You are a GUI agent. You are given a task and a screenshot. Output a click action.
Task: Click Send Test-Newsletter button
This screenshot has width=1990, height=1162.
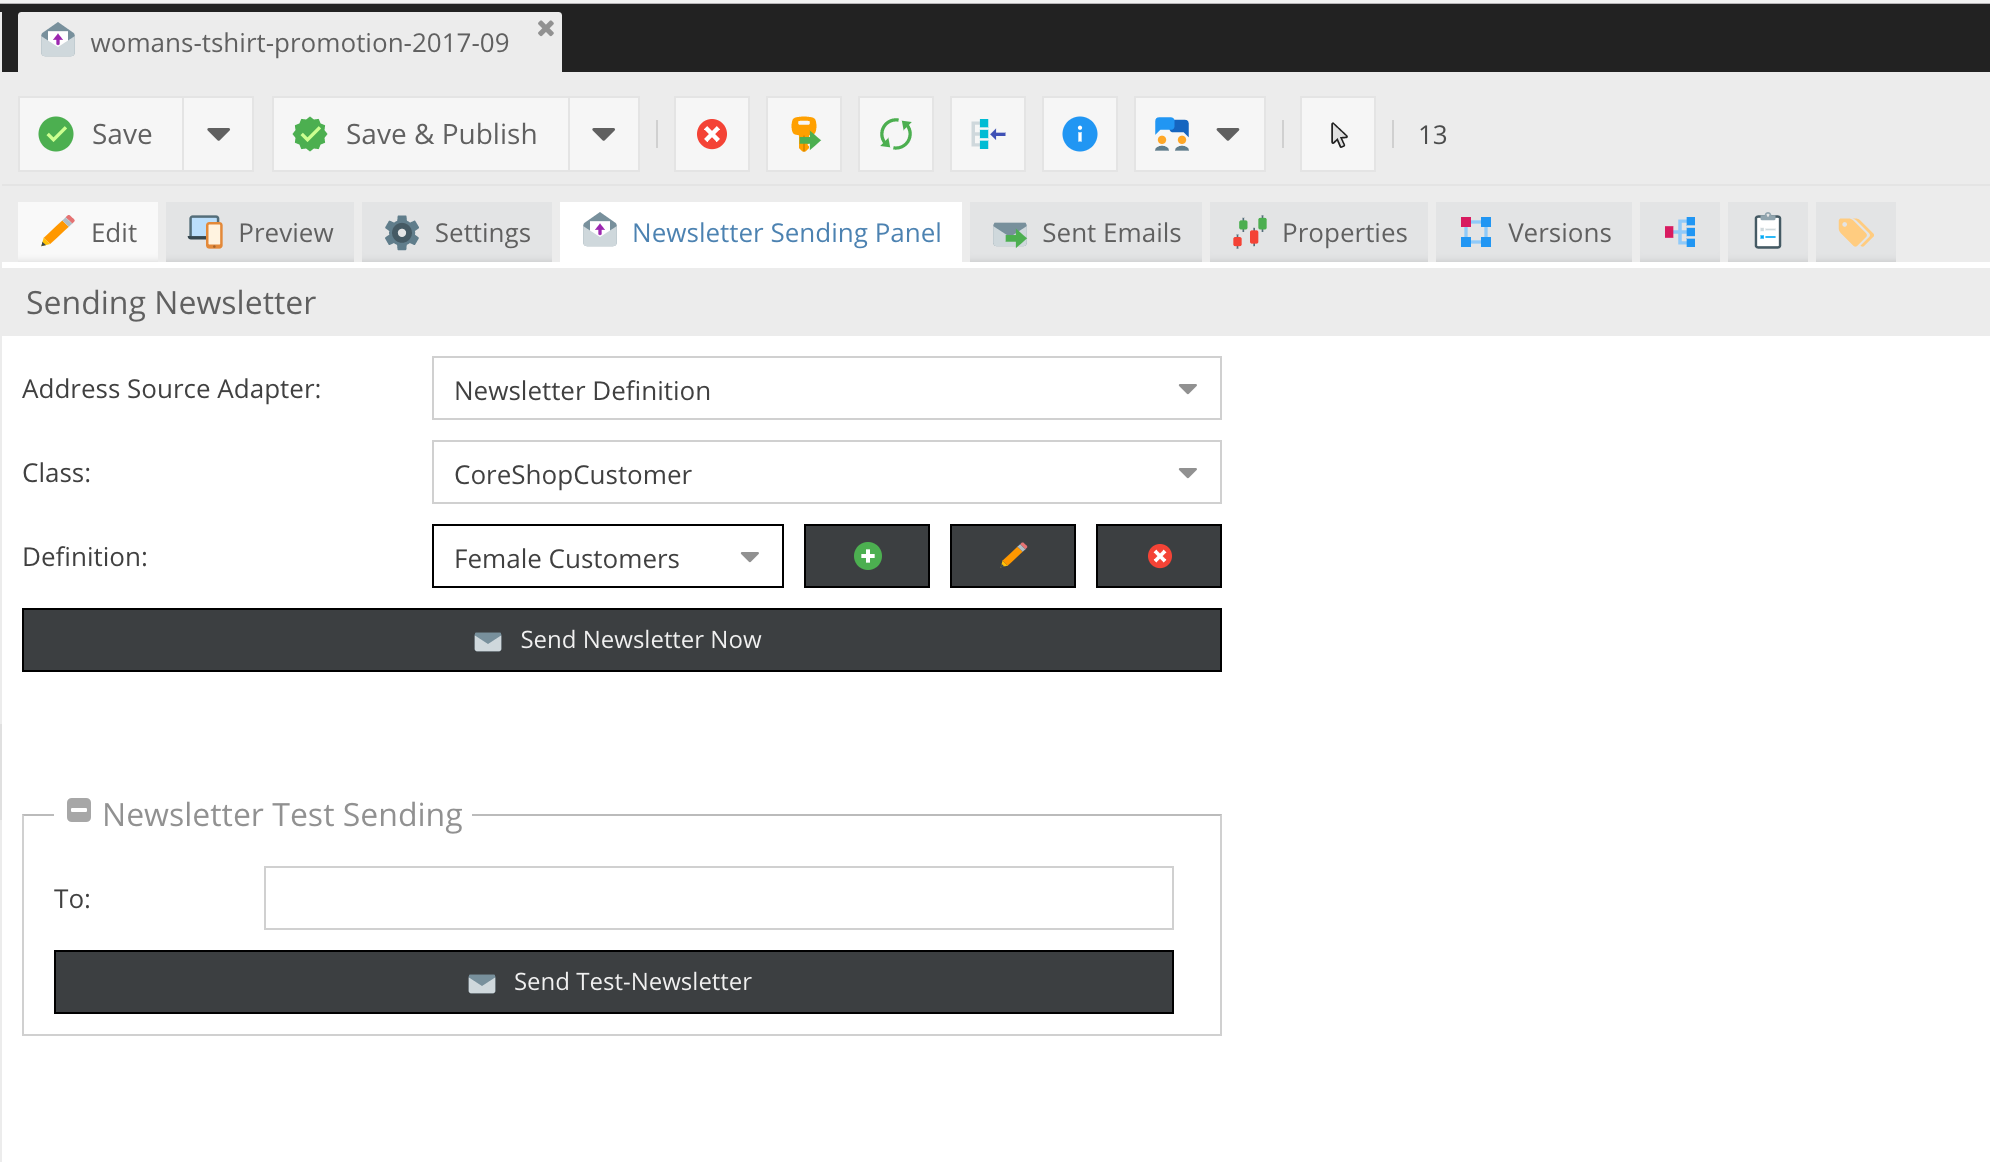[x=613, y=982]
